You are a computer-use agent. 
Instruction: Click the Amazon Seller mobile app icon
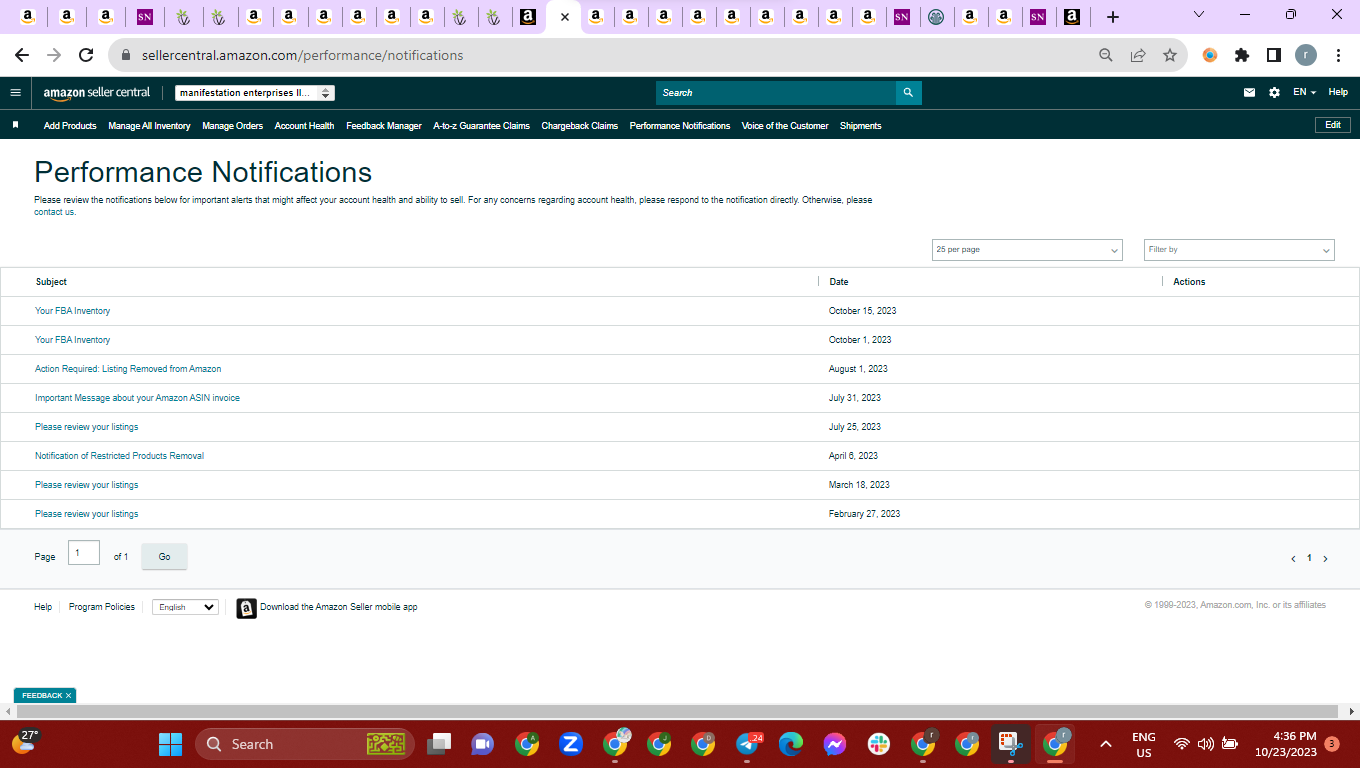click(246, 608)
